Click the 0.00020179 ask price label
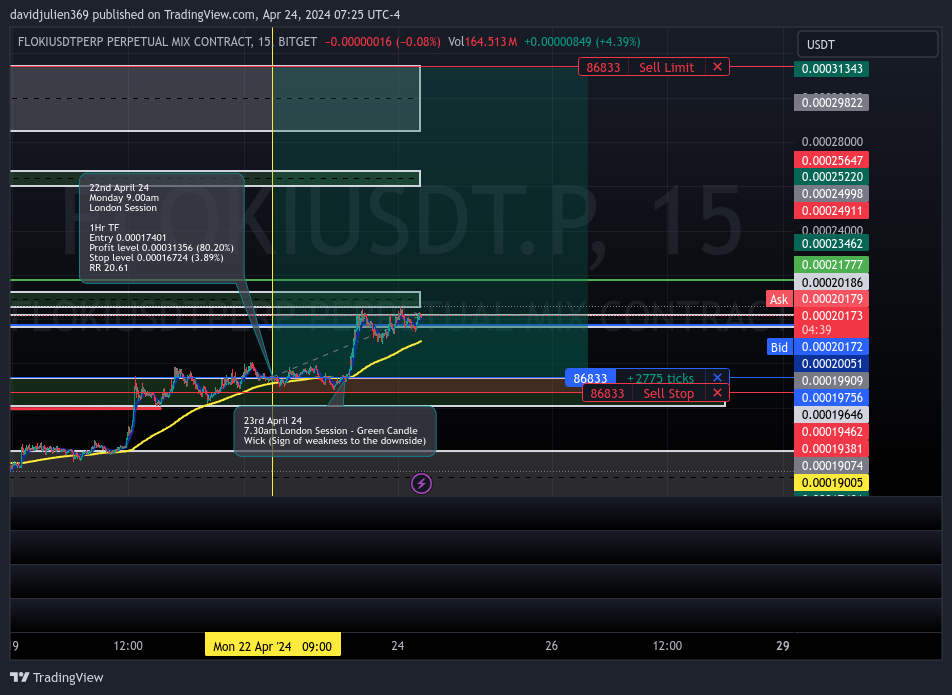Screen dimensions: 952x695 click(831, 299)
